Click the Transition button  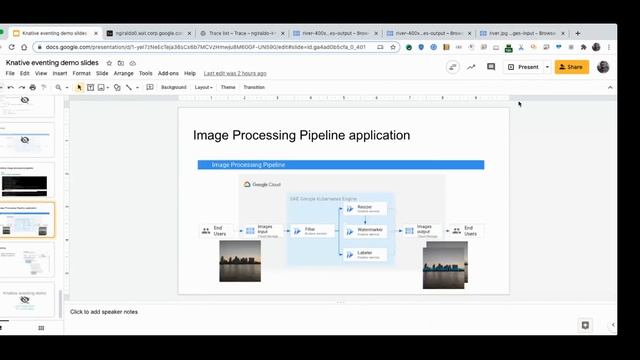(254, 87)
